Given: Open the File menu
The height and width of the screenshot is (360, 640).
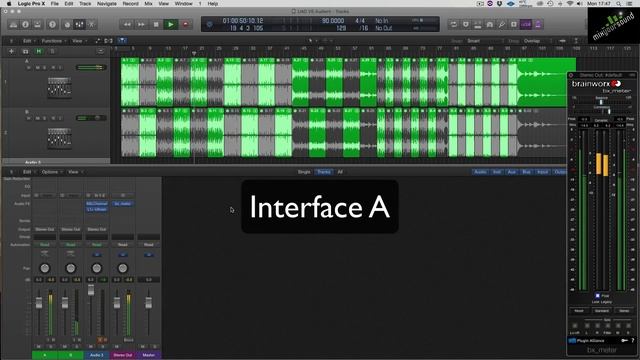Looking at the screenshot, I should (54, 4).
